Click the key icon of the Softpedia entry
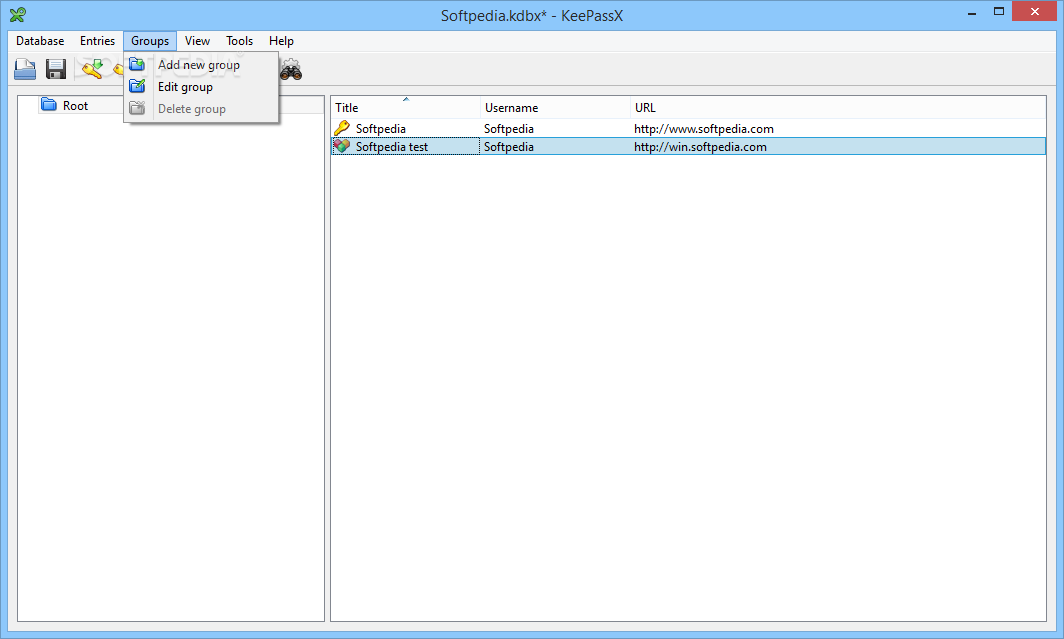 [342, 128]
